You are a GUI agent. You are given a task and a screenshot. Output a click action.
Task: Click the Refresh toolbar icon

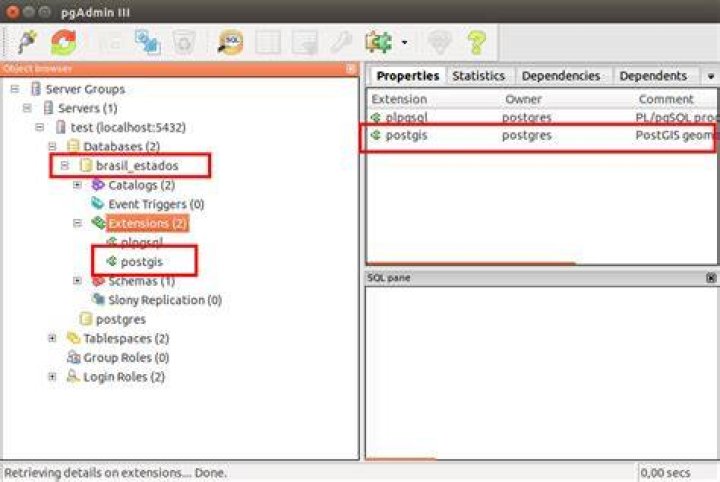[64, 42]
